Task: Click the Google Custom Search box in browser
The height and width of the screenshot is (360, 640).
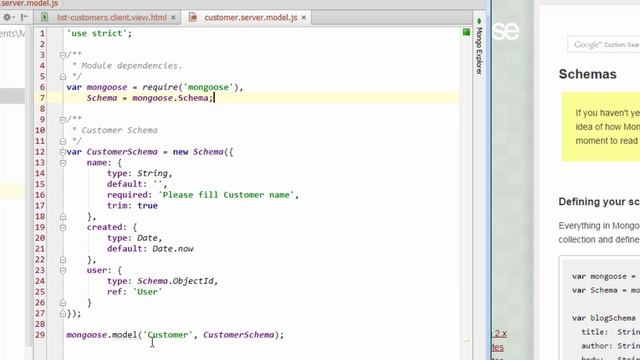Action: click(x=604, y=44)
